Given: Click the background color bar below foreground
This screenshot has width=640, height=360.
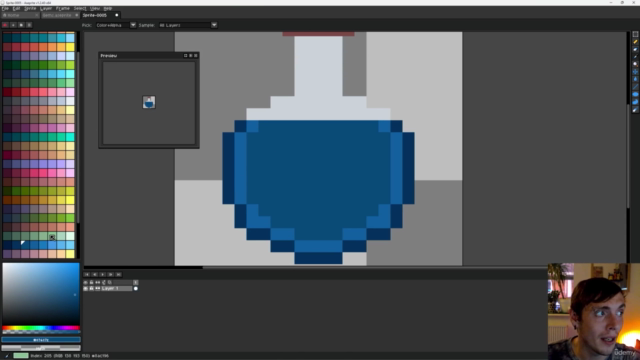Looking at the screenshot, I should point(41,348).
